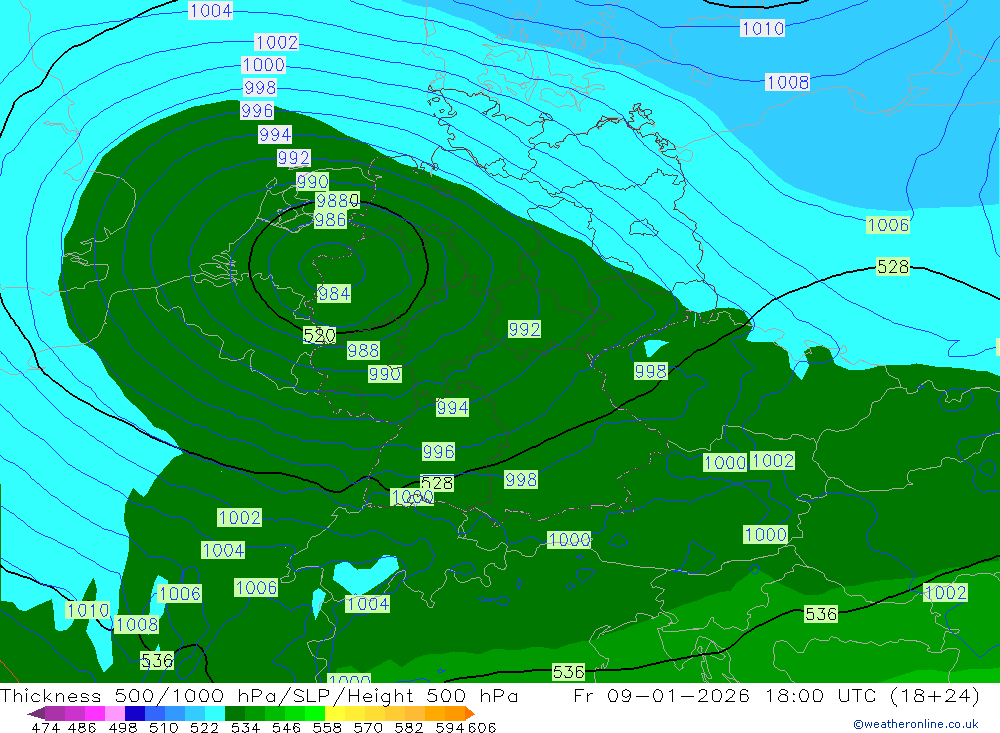Click the '510' legend value

[164, 727]
